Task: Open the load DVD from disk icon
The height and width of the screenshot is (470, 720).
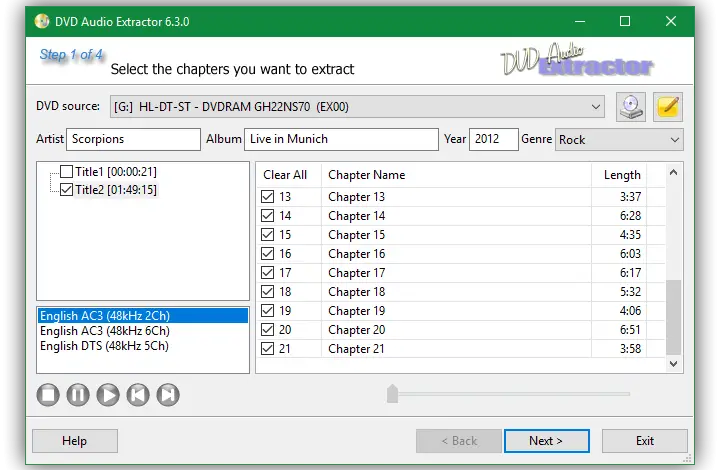Action: [630, 107]
